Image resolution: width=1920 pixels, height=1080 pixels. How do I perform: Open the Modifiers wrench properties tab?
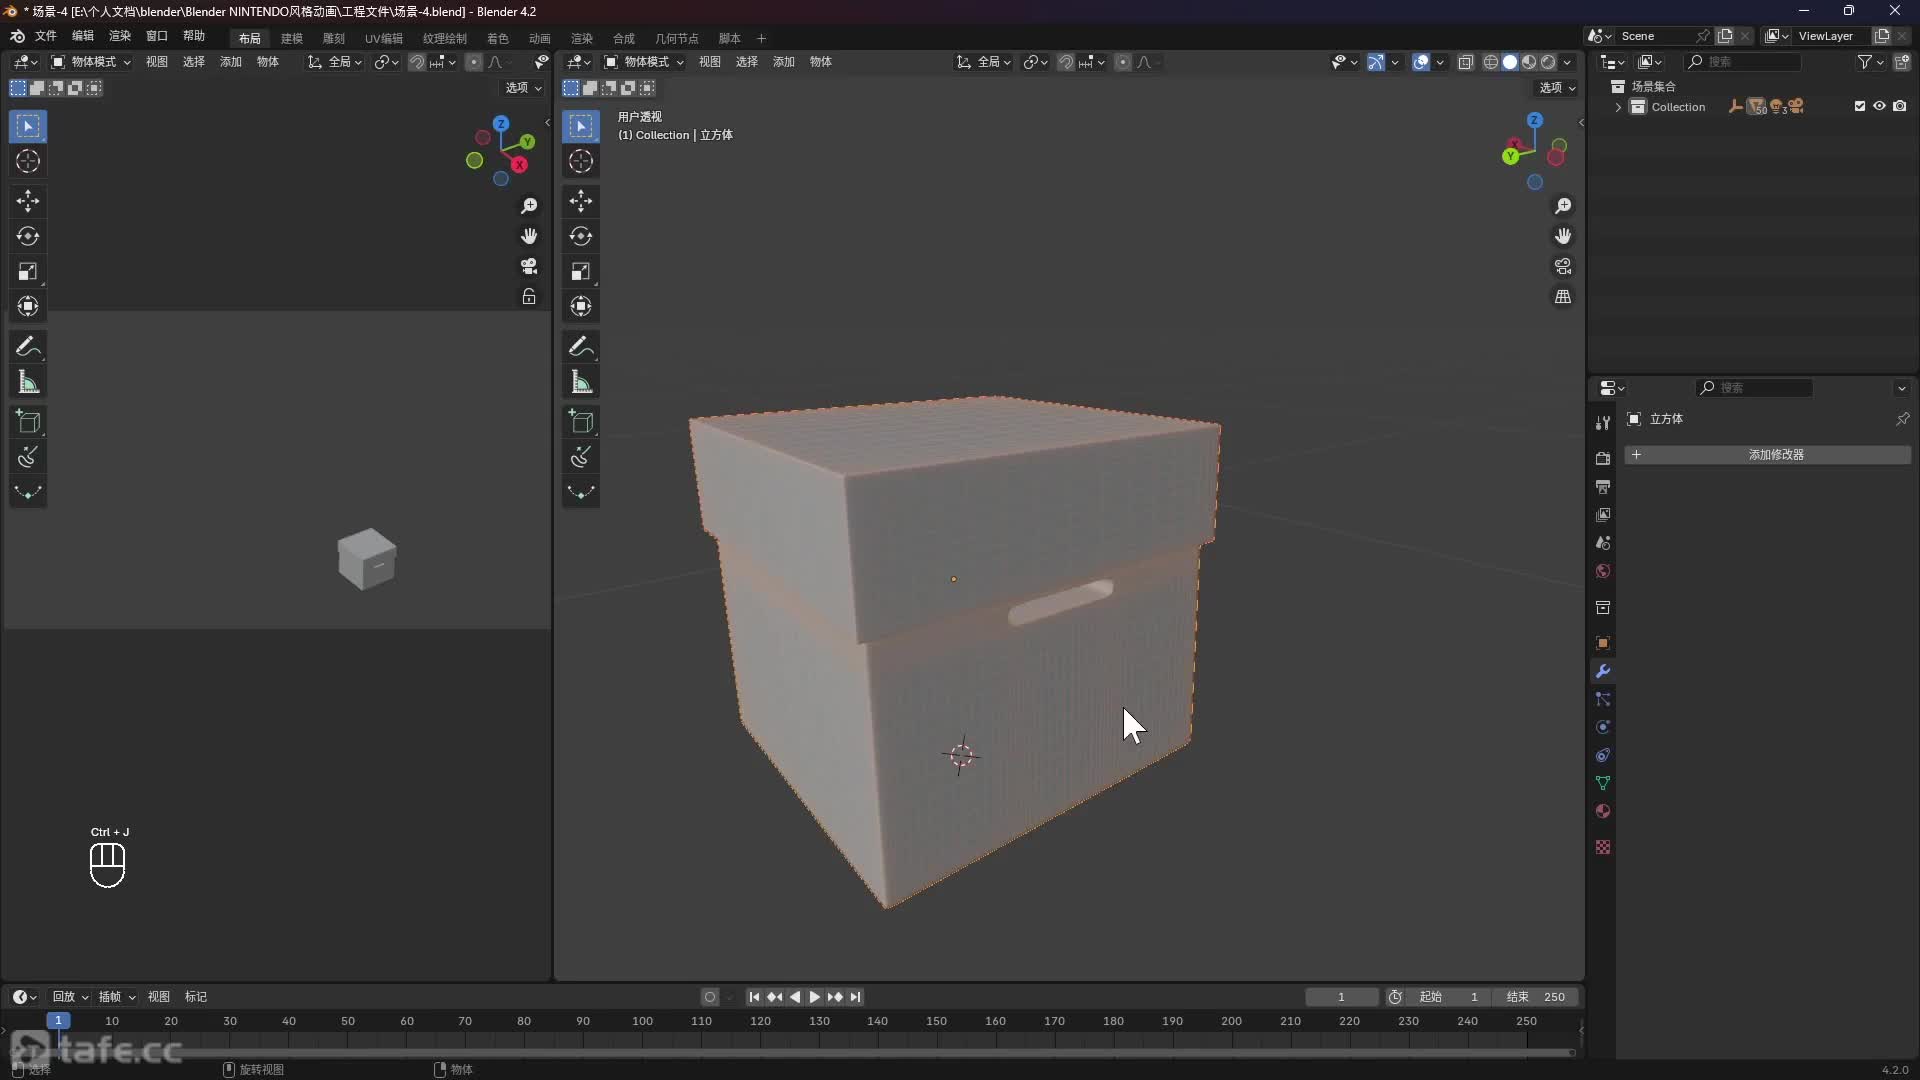point(1603,671)
